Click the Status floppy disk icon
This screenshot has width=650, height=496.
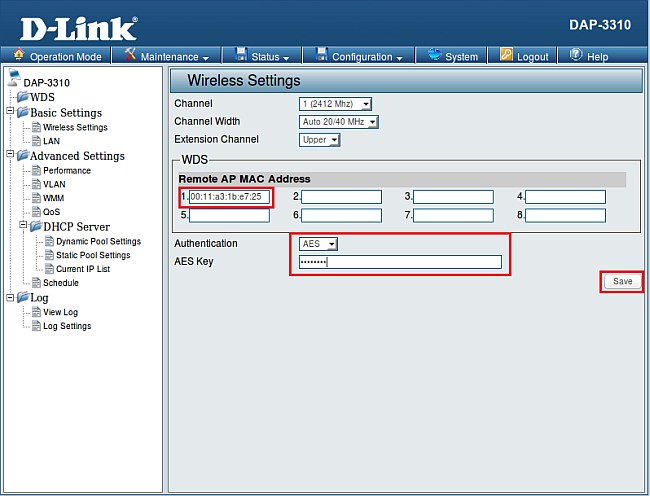point(240,56)
